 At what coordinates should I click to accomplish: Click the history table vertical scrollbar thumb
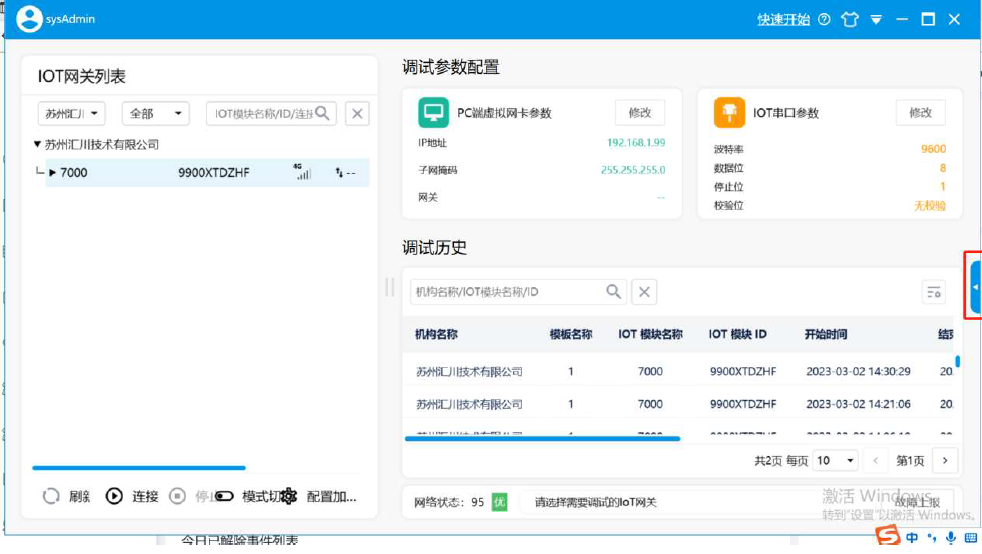pyautogui.click(x=958, y=361)
